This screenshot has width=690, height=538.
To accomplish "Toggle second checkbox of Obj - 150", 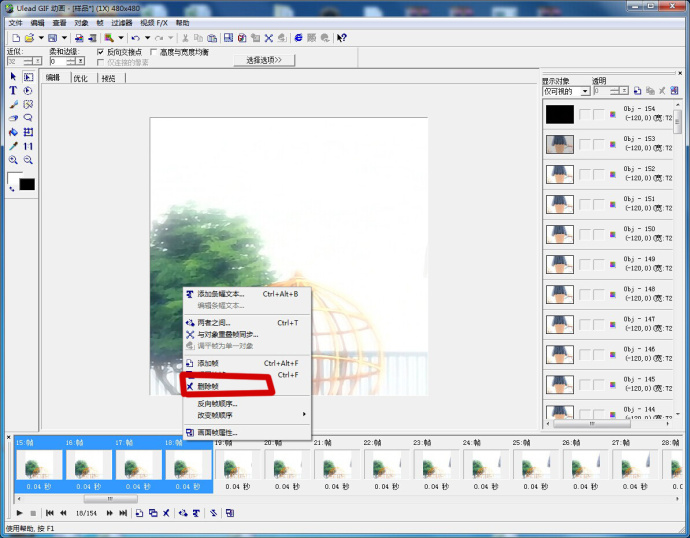I will click(x=598, y=234).
